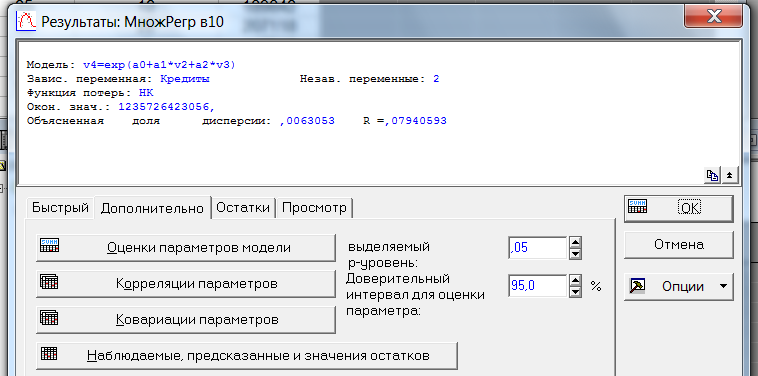The height and width of the screenshot is (376, 758).
Task: Click the confidence interval field 95,0
Action: pos(537,286)
